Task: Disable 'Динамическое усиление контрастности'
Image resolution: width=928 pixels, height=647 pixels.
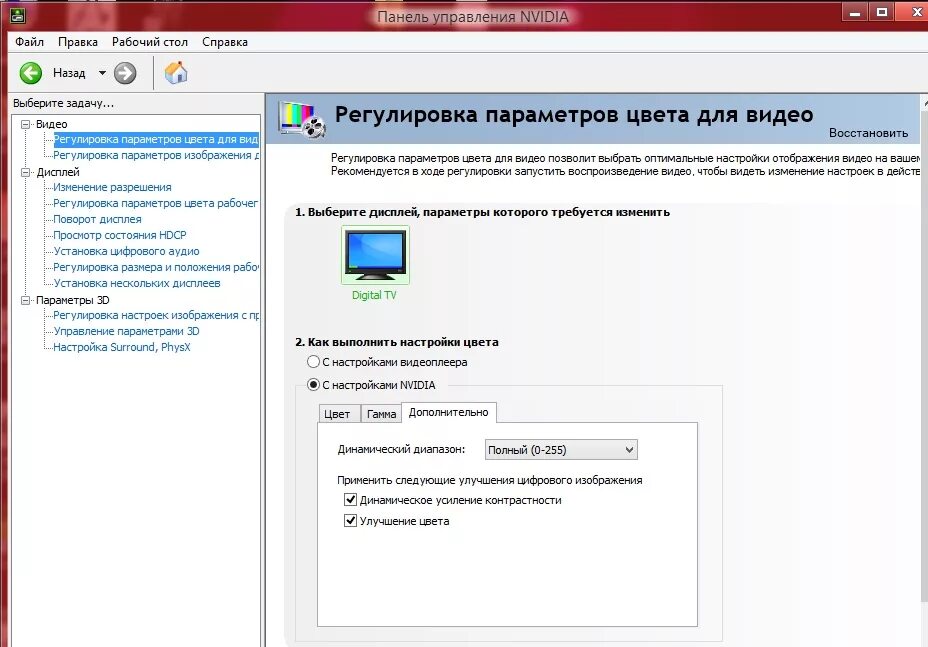Action: pyautogui.click(x=350, y=501)
